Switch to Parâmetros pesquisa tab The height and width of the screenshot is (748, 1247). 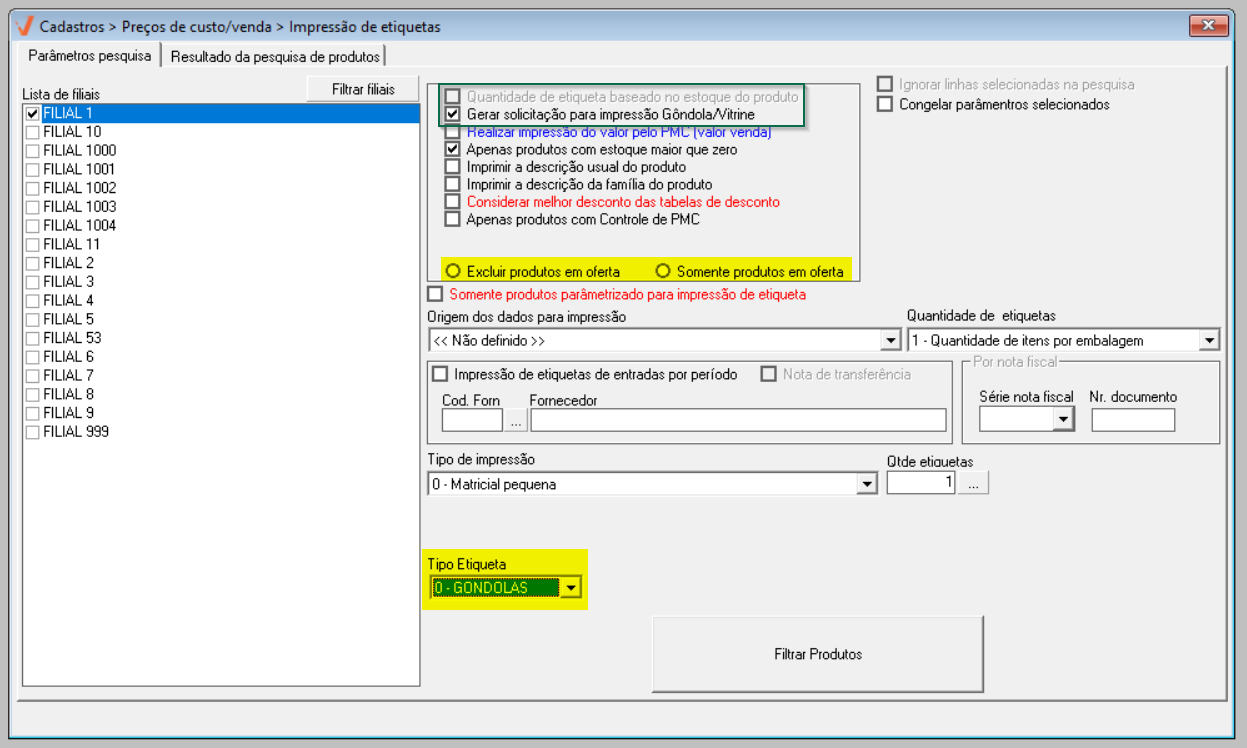coord(90,56)
